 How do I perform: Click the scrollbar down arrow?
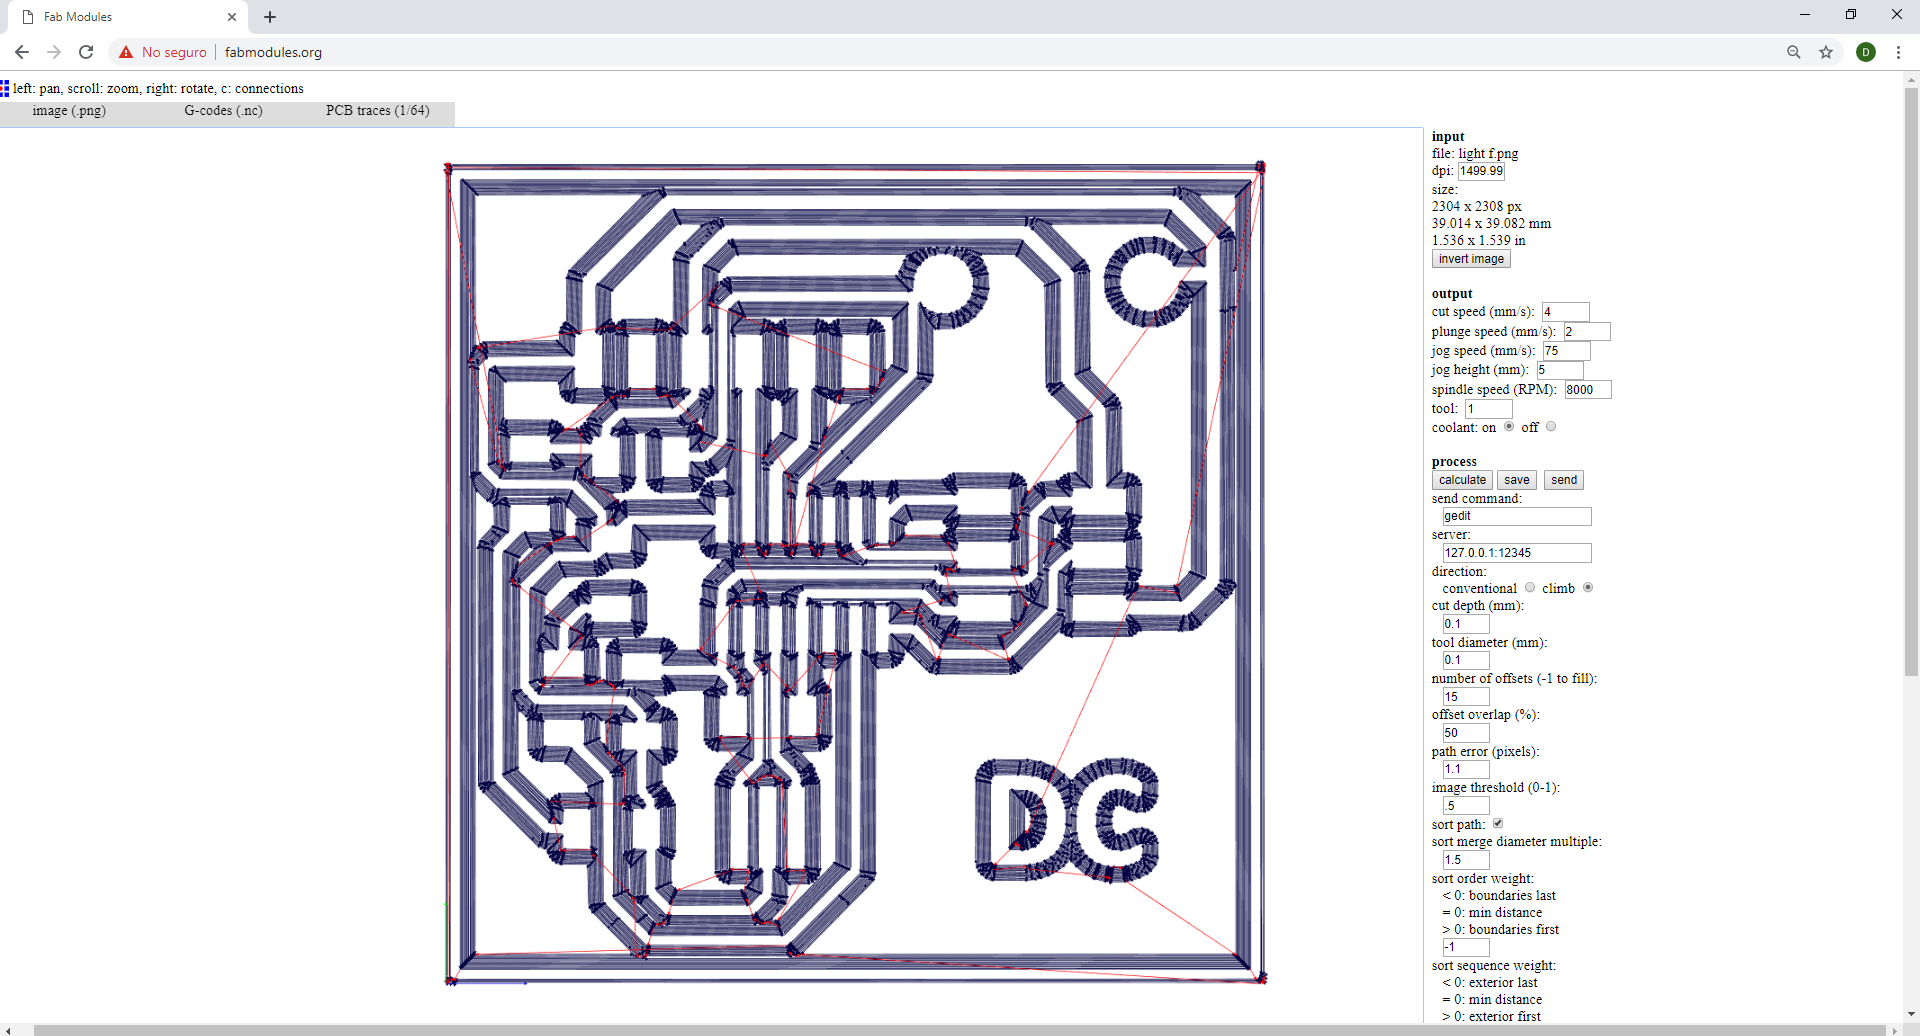(x=1911, y=1014)
